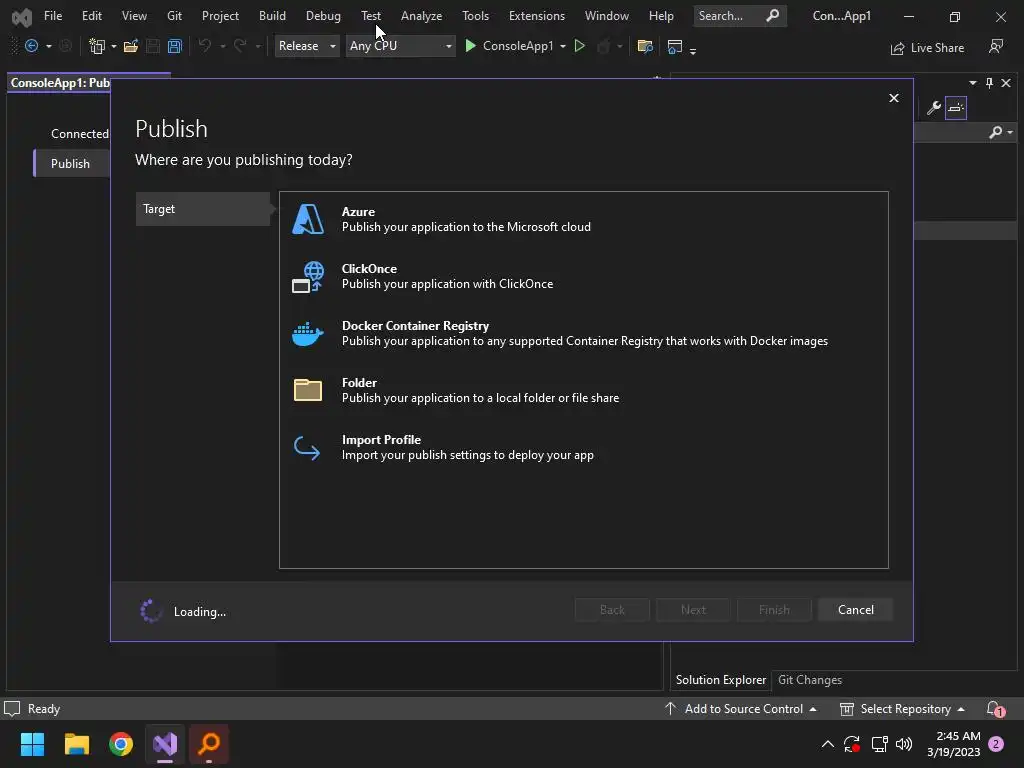Select the Folder publish target

(583, 390)
